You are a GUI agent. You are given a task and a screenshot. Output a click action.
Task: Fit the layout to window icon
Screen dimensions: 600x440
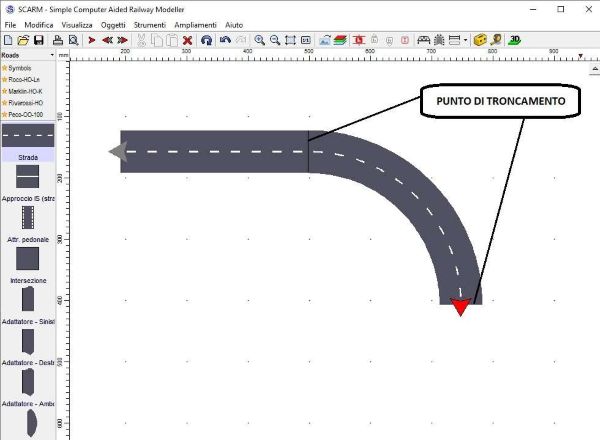click(290, 40)
